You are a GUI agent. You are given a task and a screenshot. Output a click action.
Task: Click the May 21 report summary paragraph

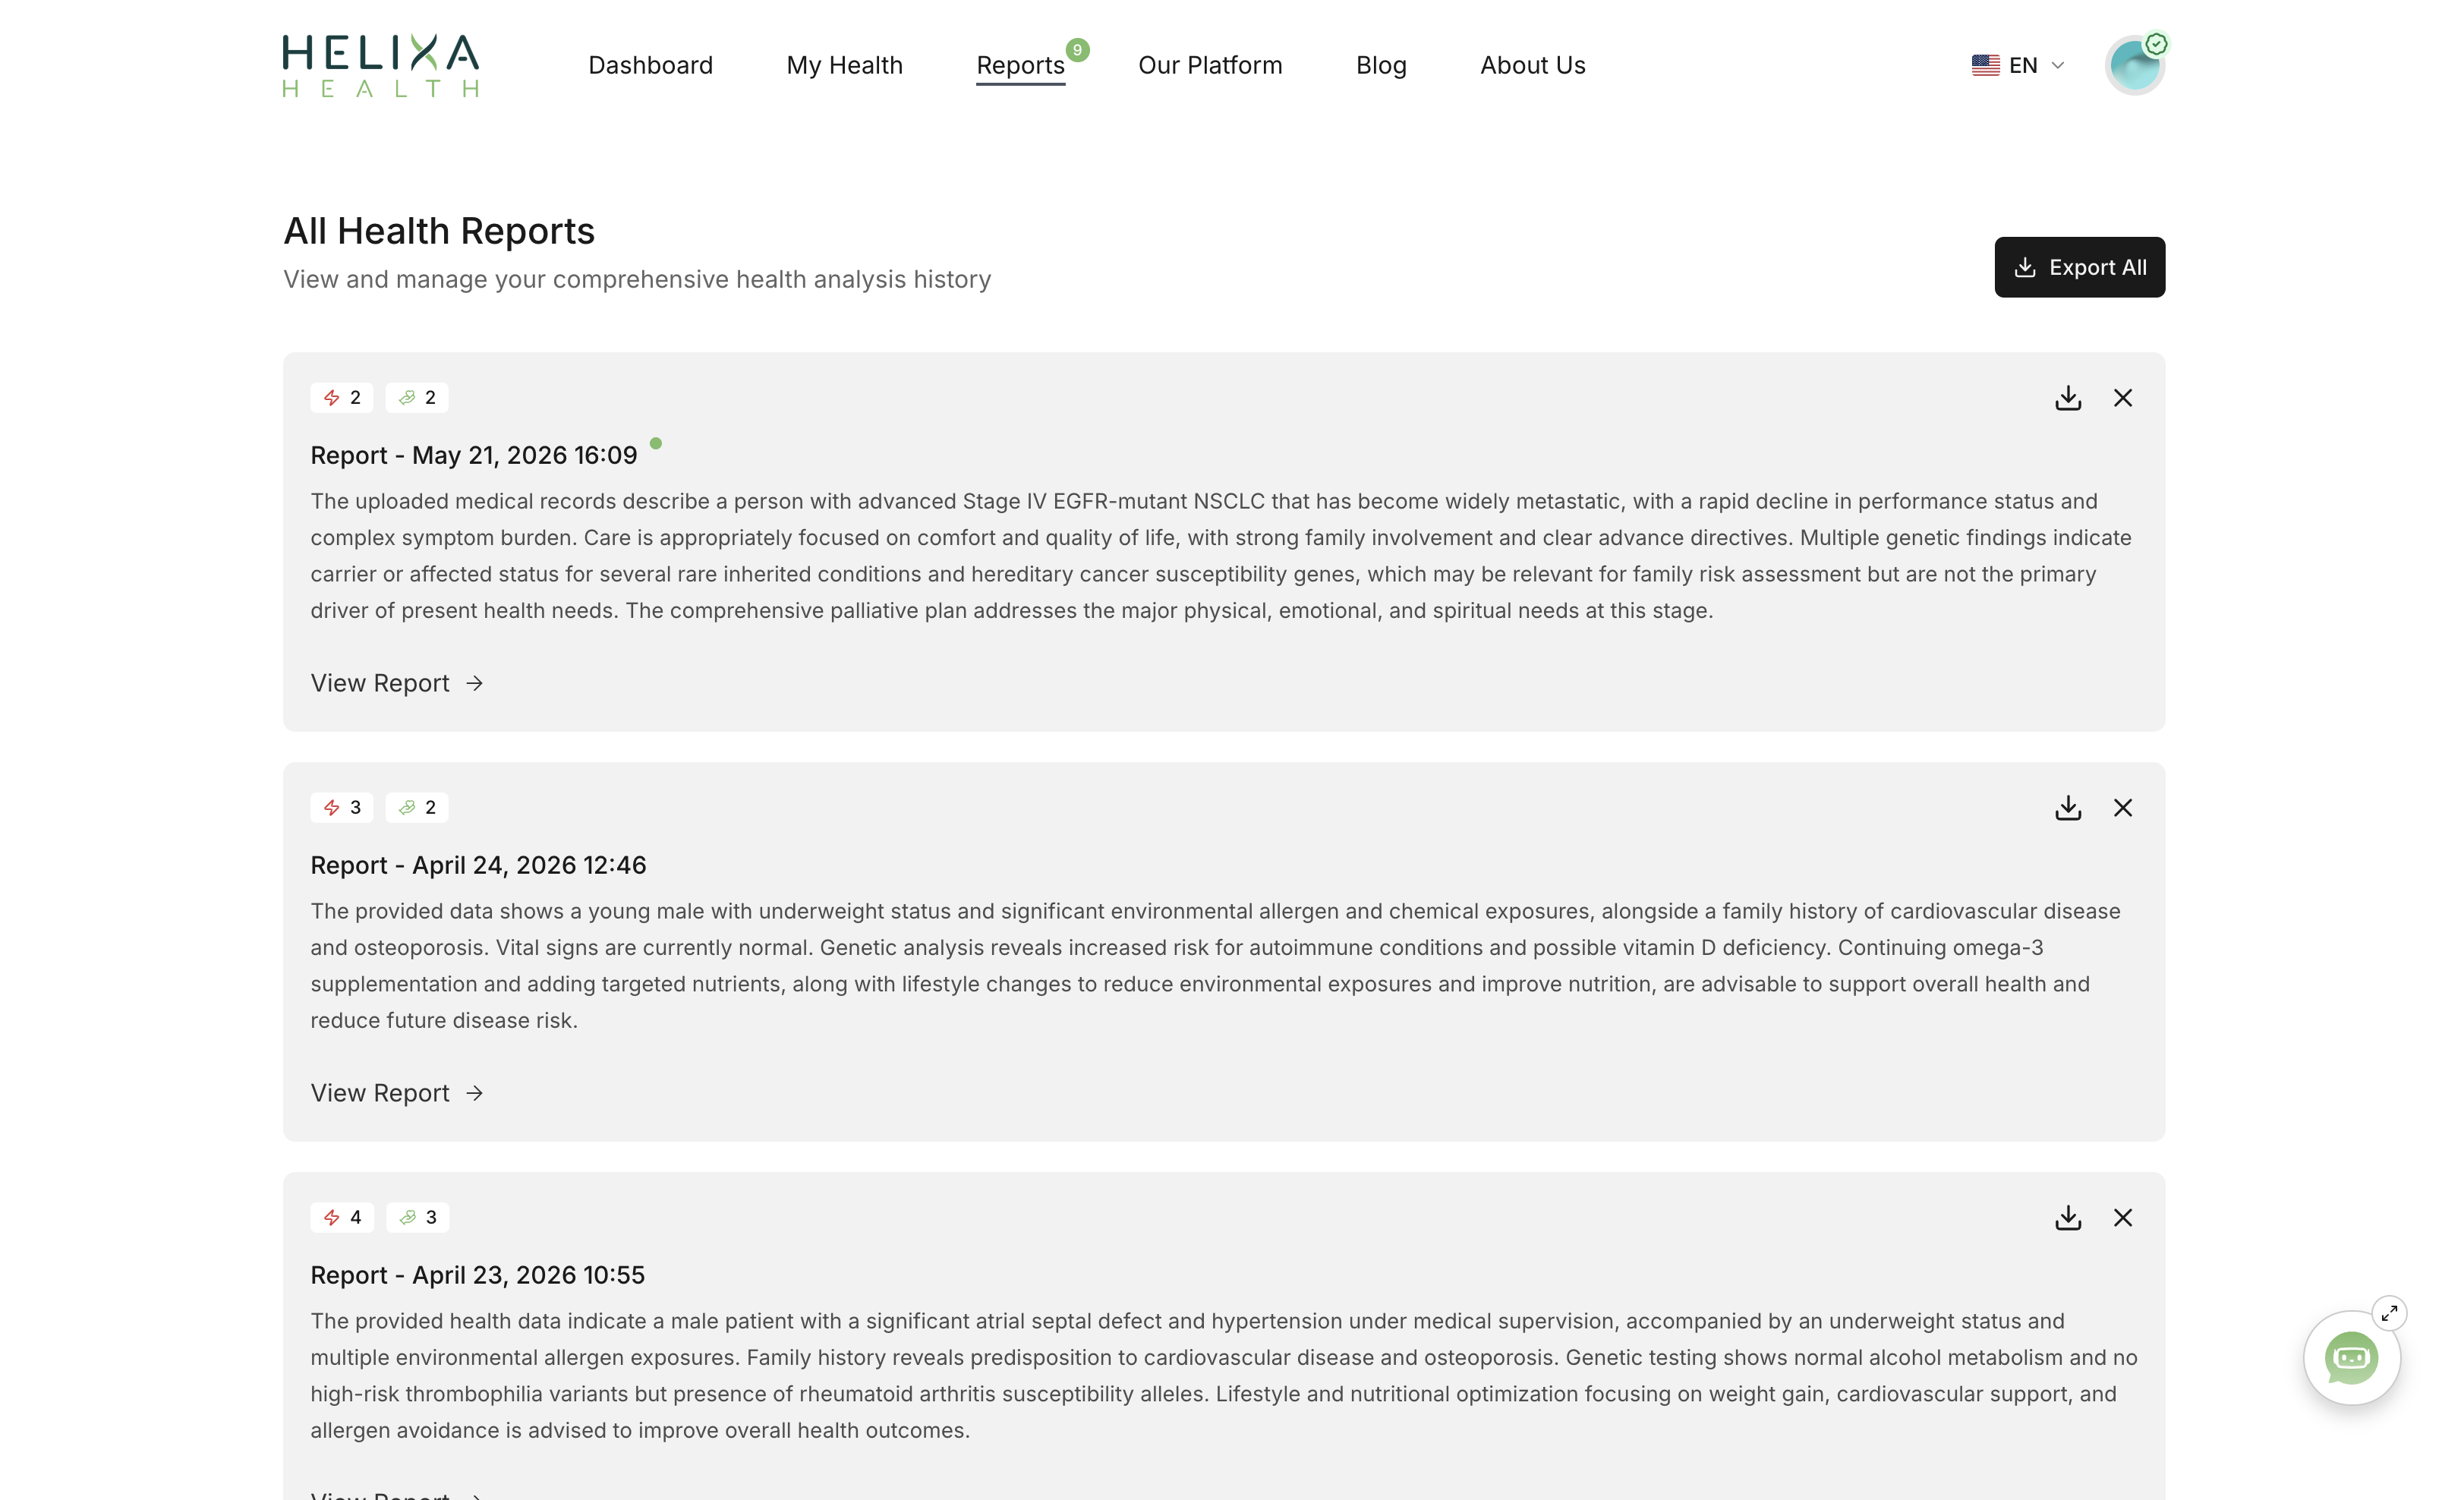click(1221, 556)
